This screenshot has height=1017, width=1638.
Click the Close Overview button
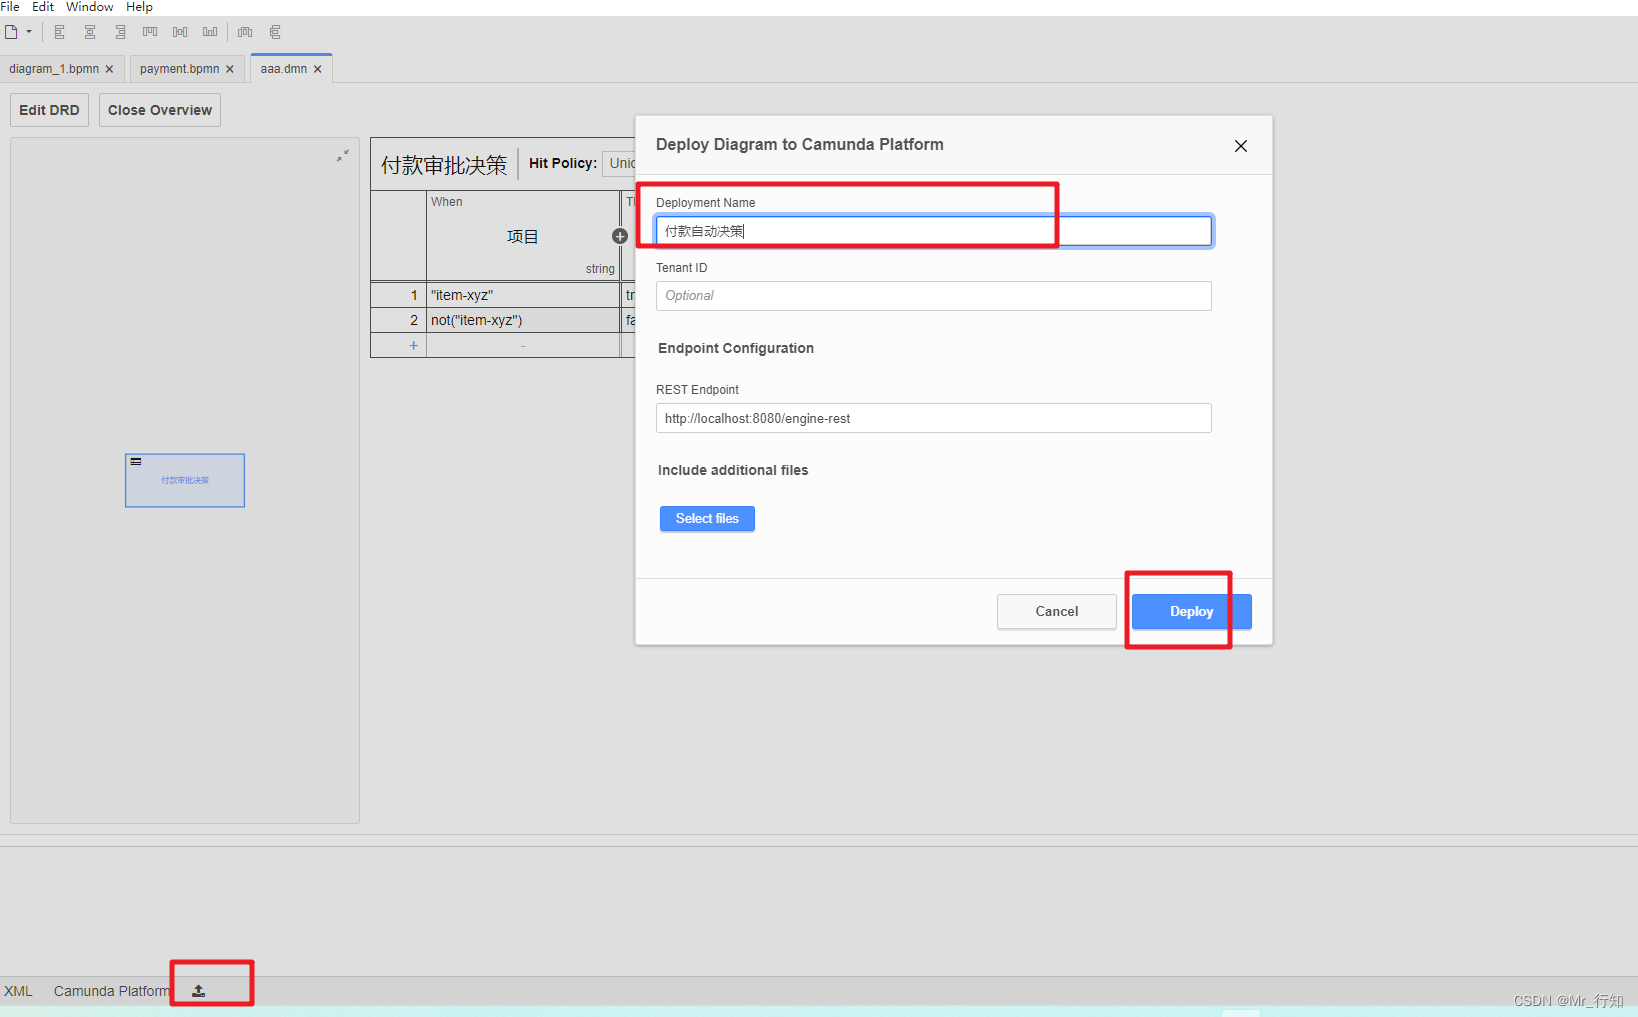coord(160,110)
